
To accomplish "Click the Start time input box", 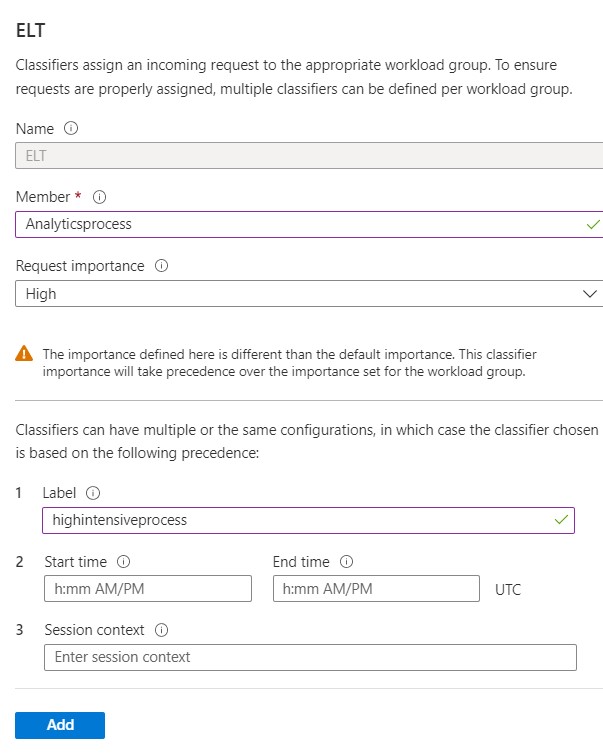I will point(148,589).
